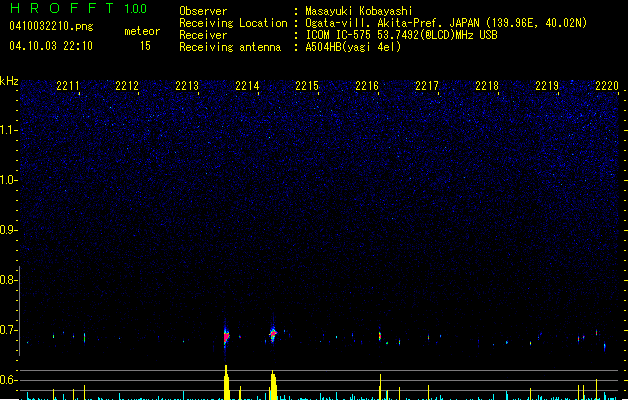Click the time marker 2217
This screenshot has width=629, height=400.
pos(427,86)
